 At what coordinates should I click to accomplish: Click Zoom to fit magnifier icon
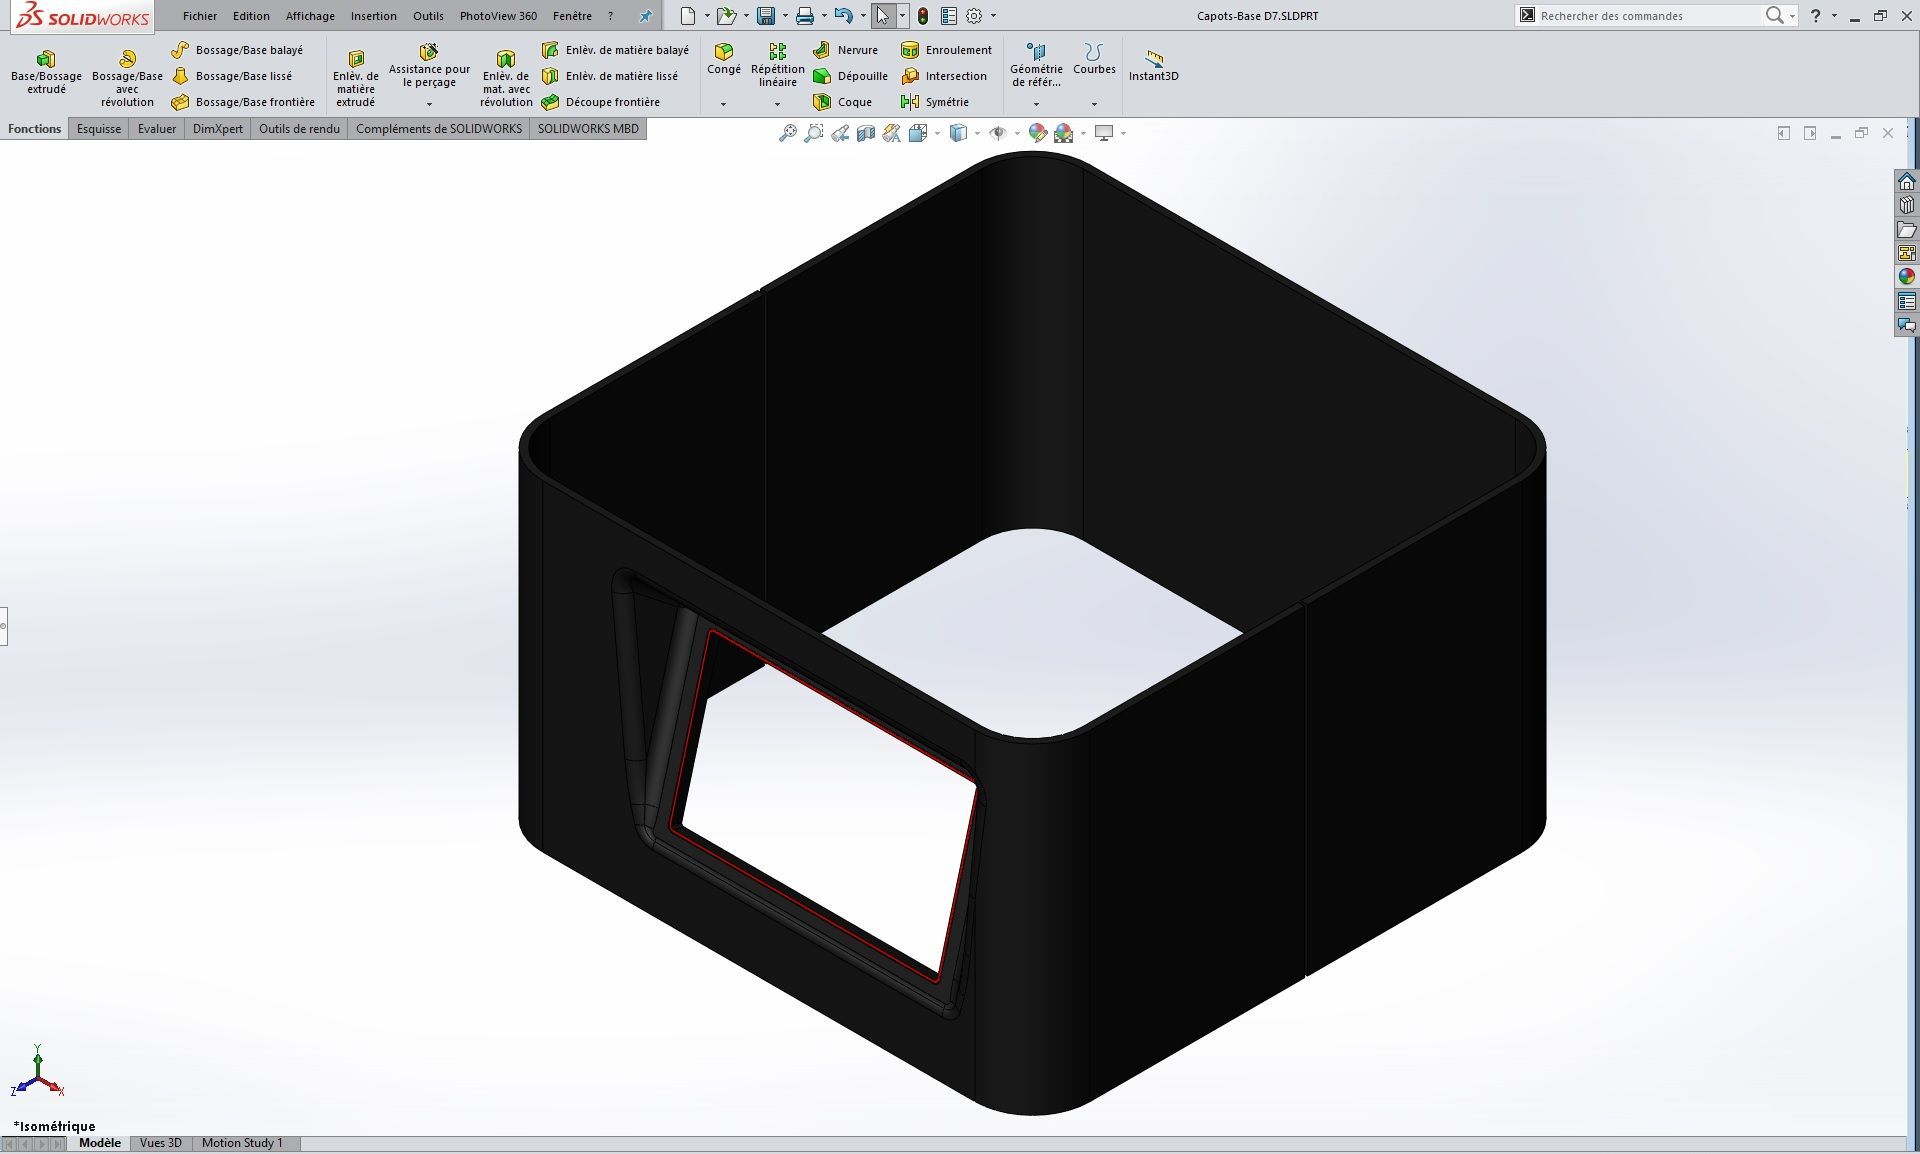click(788, 133)
